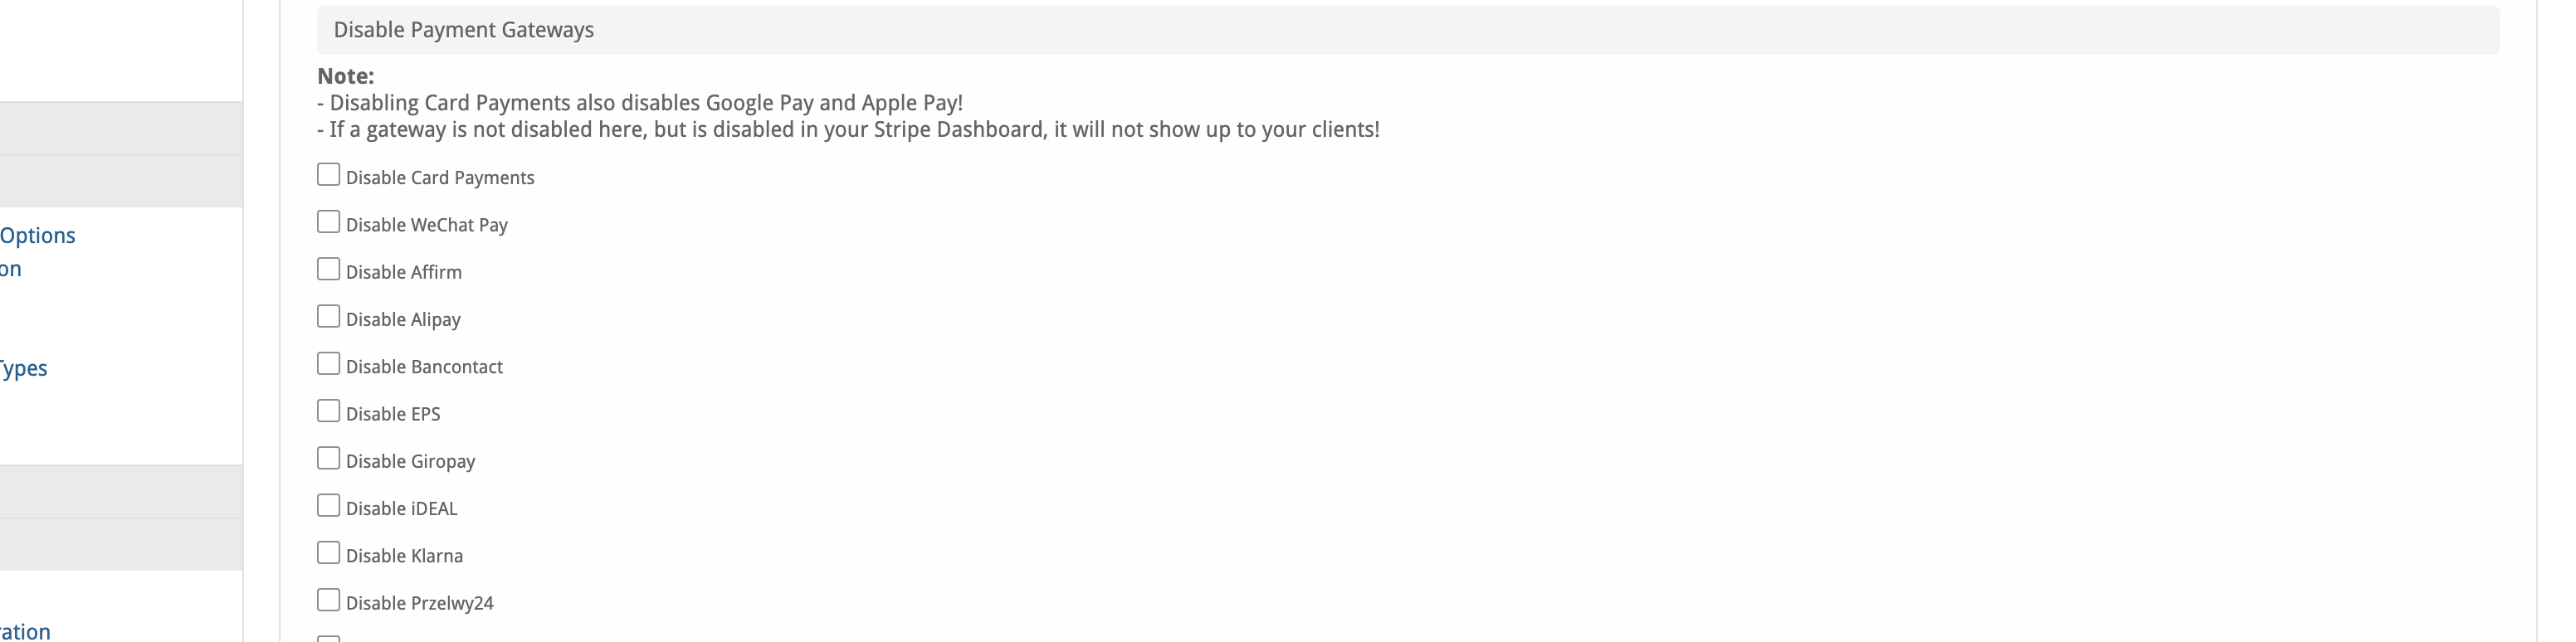Click the Disable WeChat Pay label text
Viewport: 2576px width, 642px height.
(427, 225)
